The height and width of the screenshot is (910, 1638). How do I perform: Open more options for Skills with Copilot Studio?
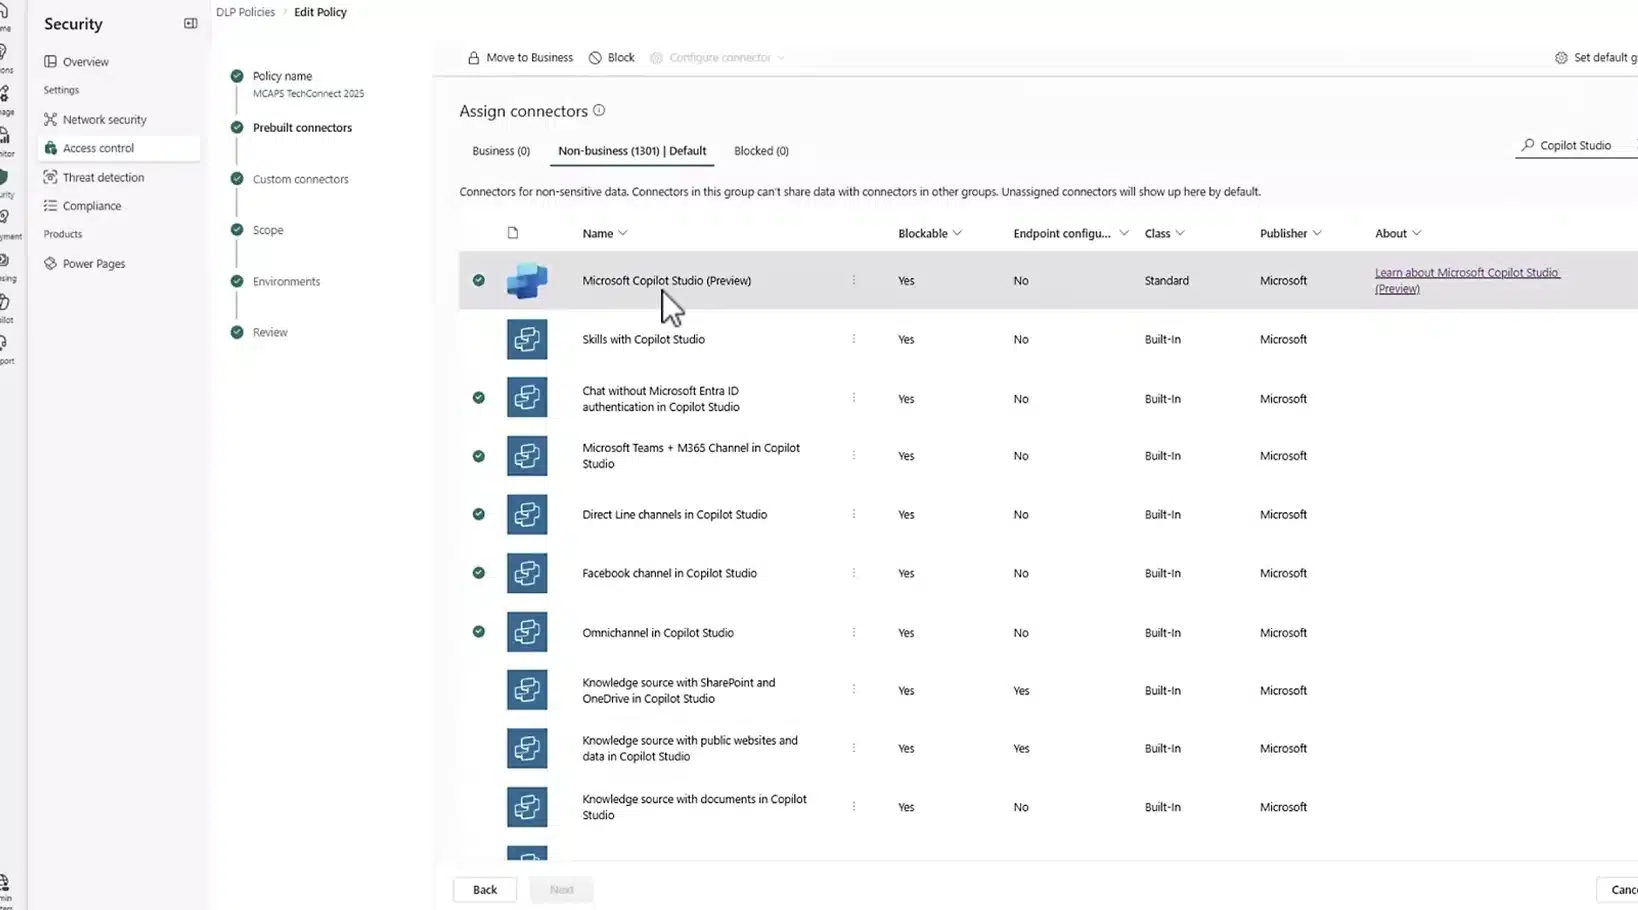point(854,339)
